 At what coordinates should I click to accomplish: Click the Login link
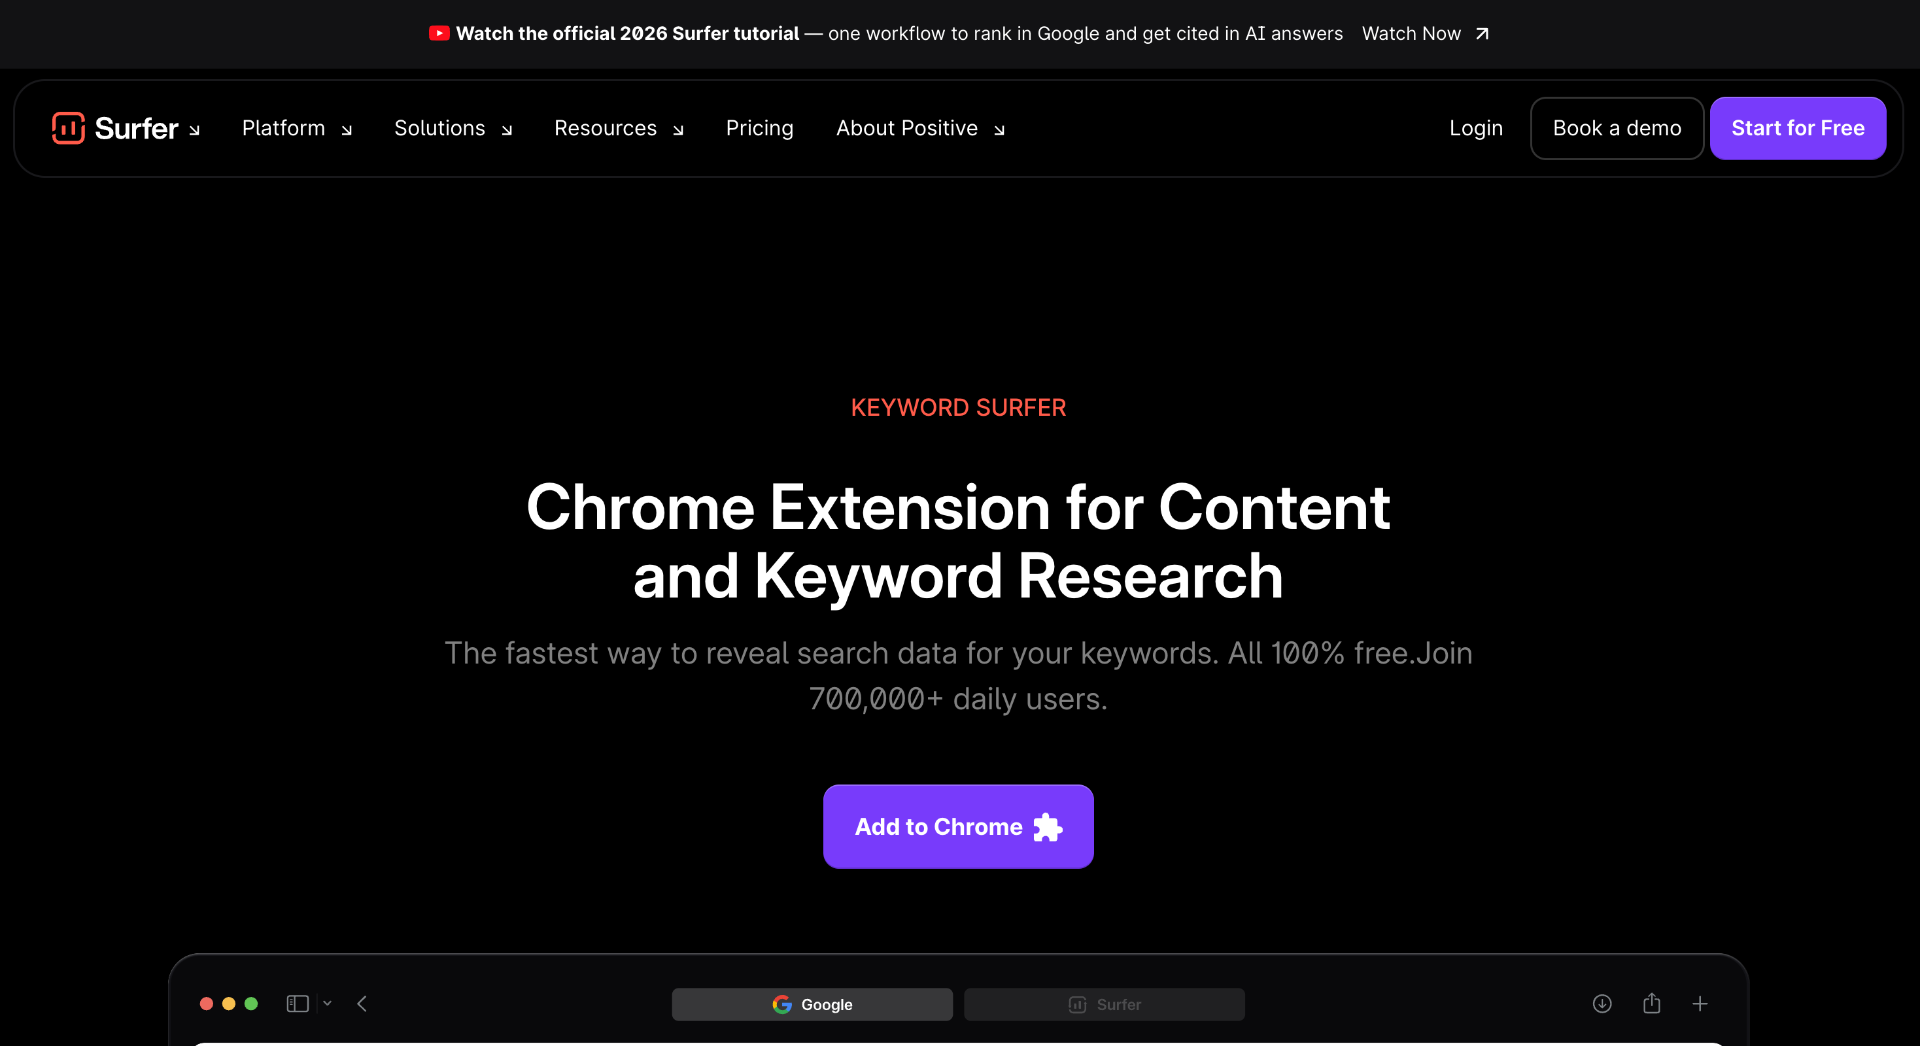pyautogui.click(x=1476, y=128)
